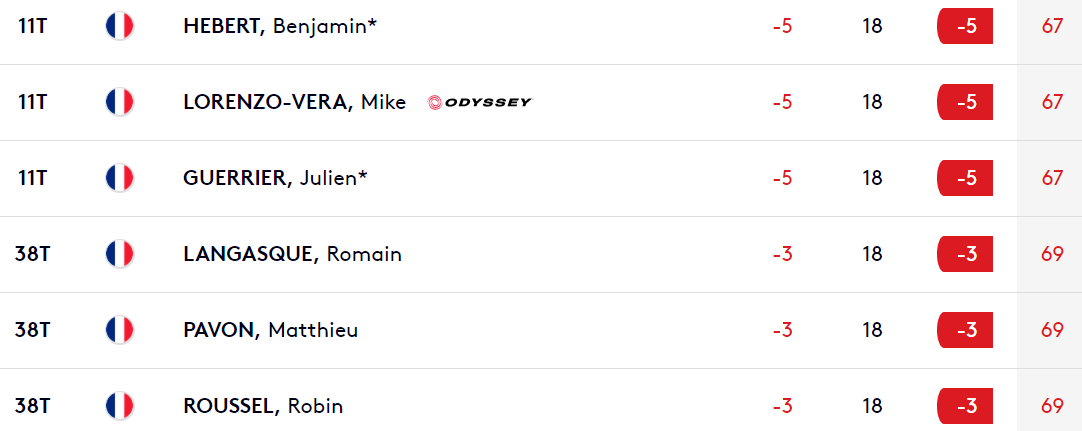Click the French flag beside LANGASQUE, Romain
The image size is (1082, 431).
119,254
